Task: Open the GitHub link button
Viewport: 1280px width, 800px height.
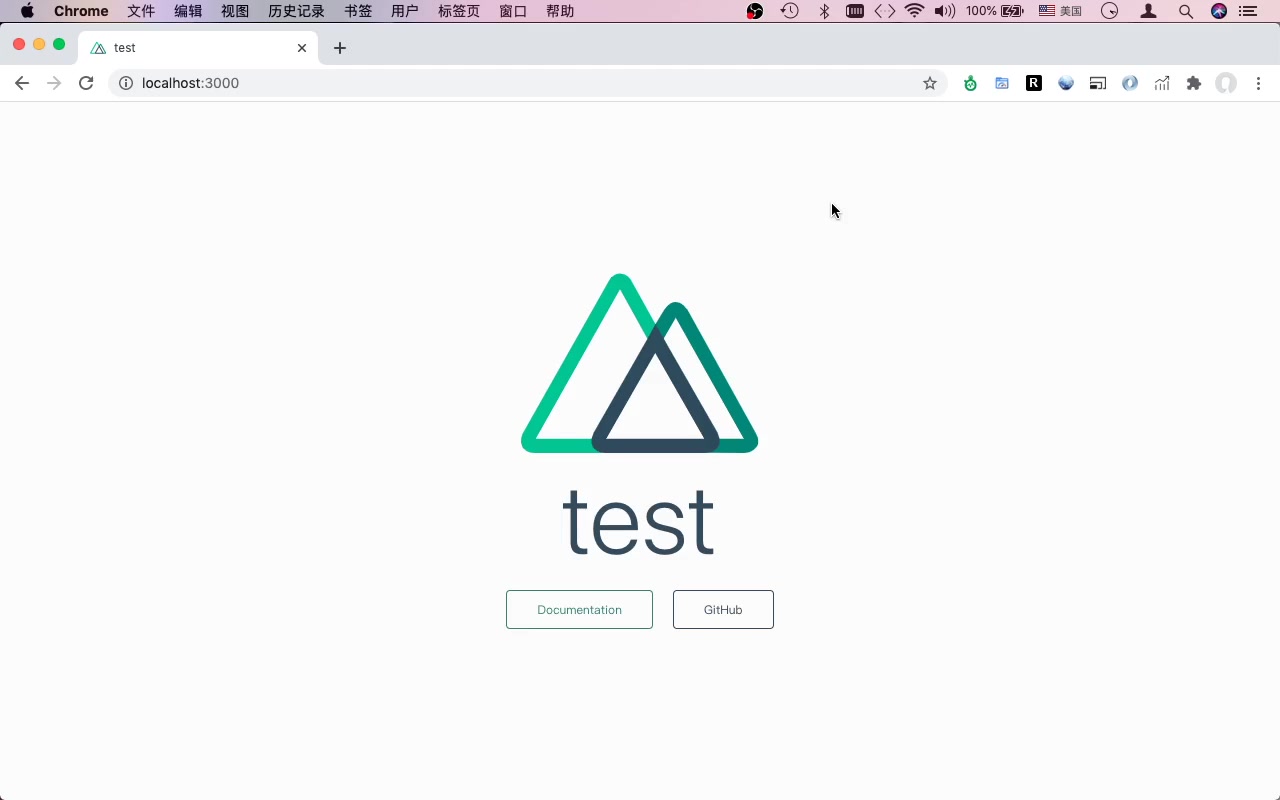Action: pyautogui.click(x=723, y=609)
